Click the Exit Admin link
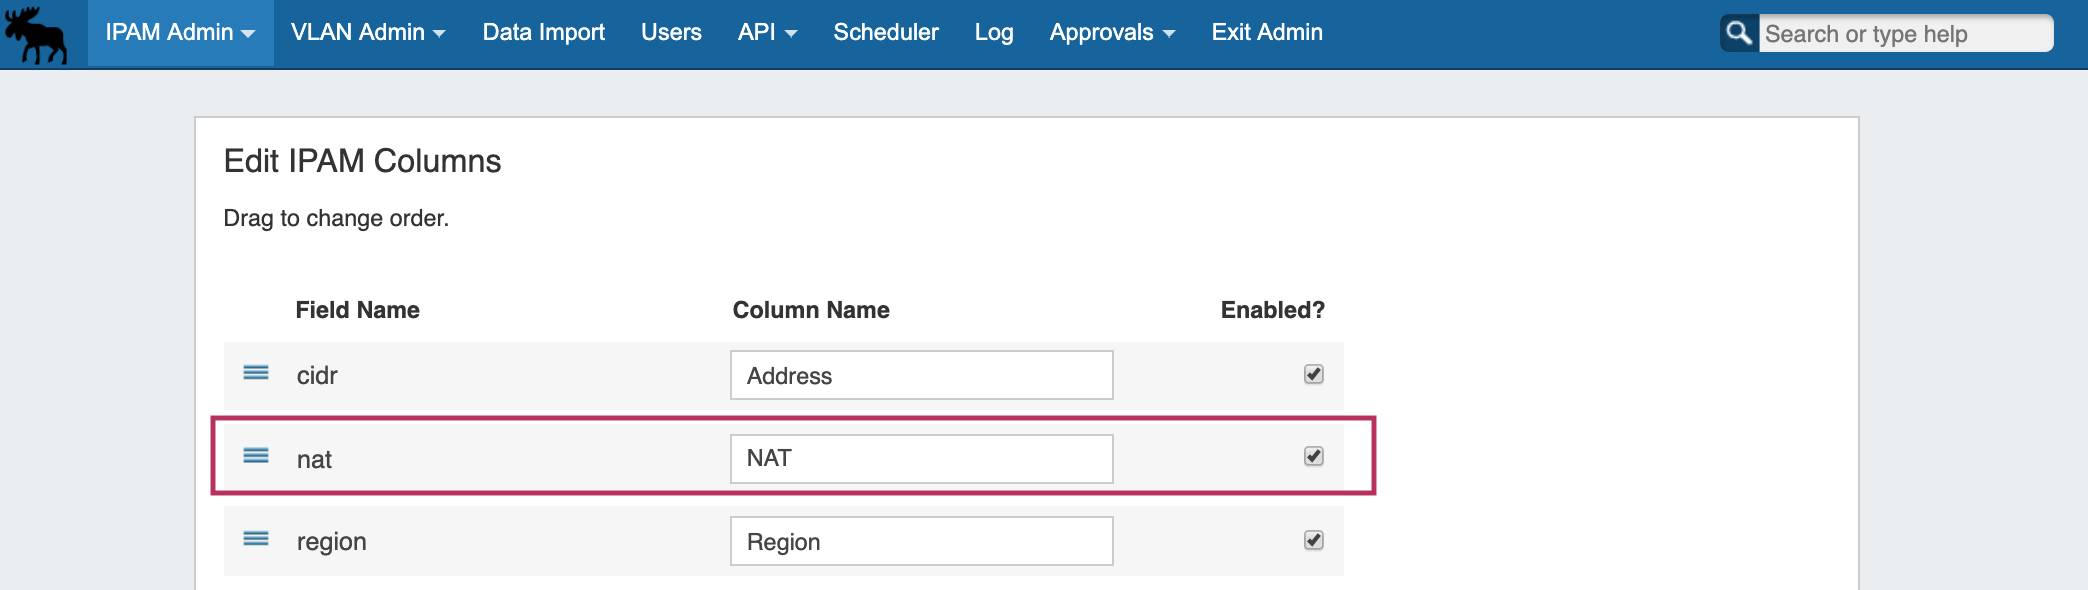Image resolution: width=2088 pixels, height=590 pixels. coord(1267,33)
